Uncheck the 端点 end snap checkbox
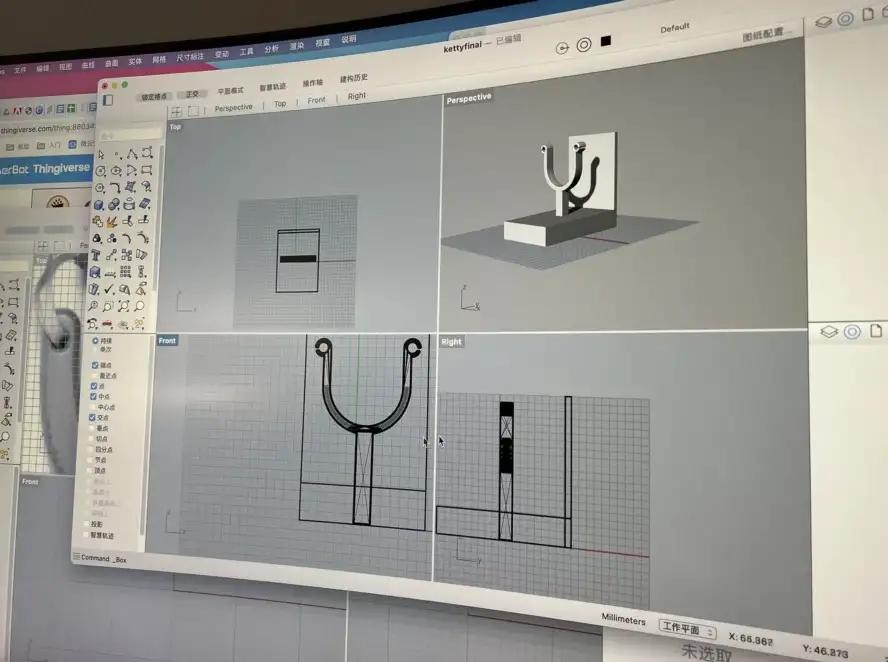The image size is (888, 662). click(95, 365)
